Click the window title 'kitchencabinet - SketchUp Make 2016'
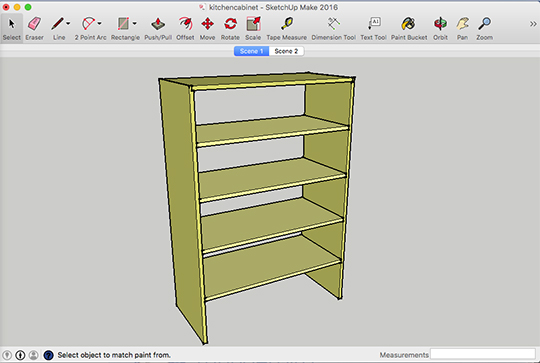The image size is (540, 363). [x=273, y=7]
